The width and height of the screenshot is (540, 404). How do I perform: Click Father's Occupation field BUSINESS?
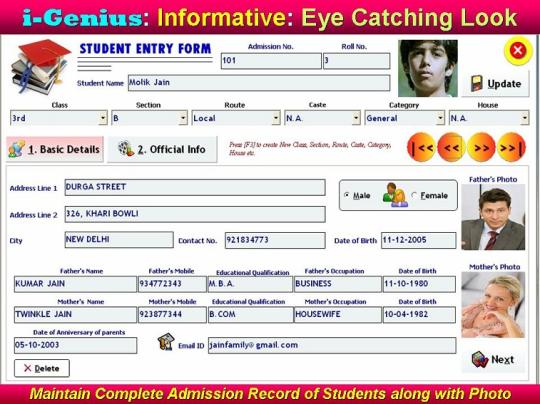(338, 284)
